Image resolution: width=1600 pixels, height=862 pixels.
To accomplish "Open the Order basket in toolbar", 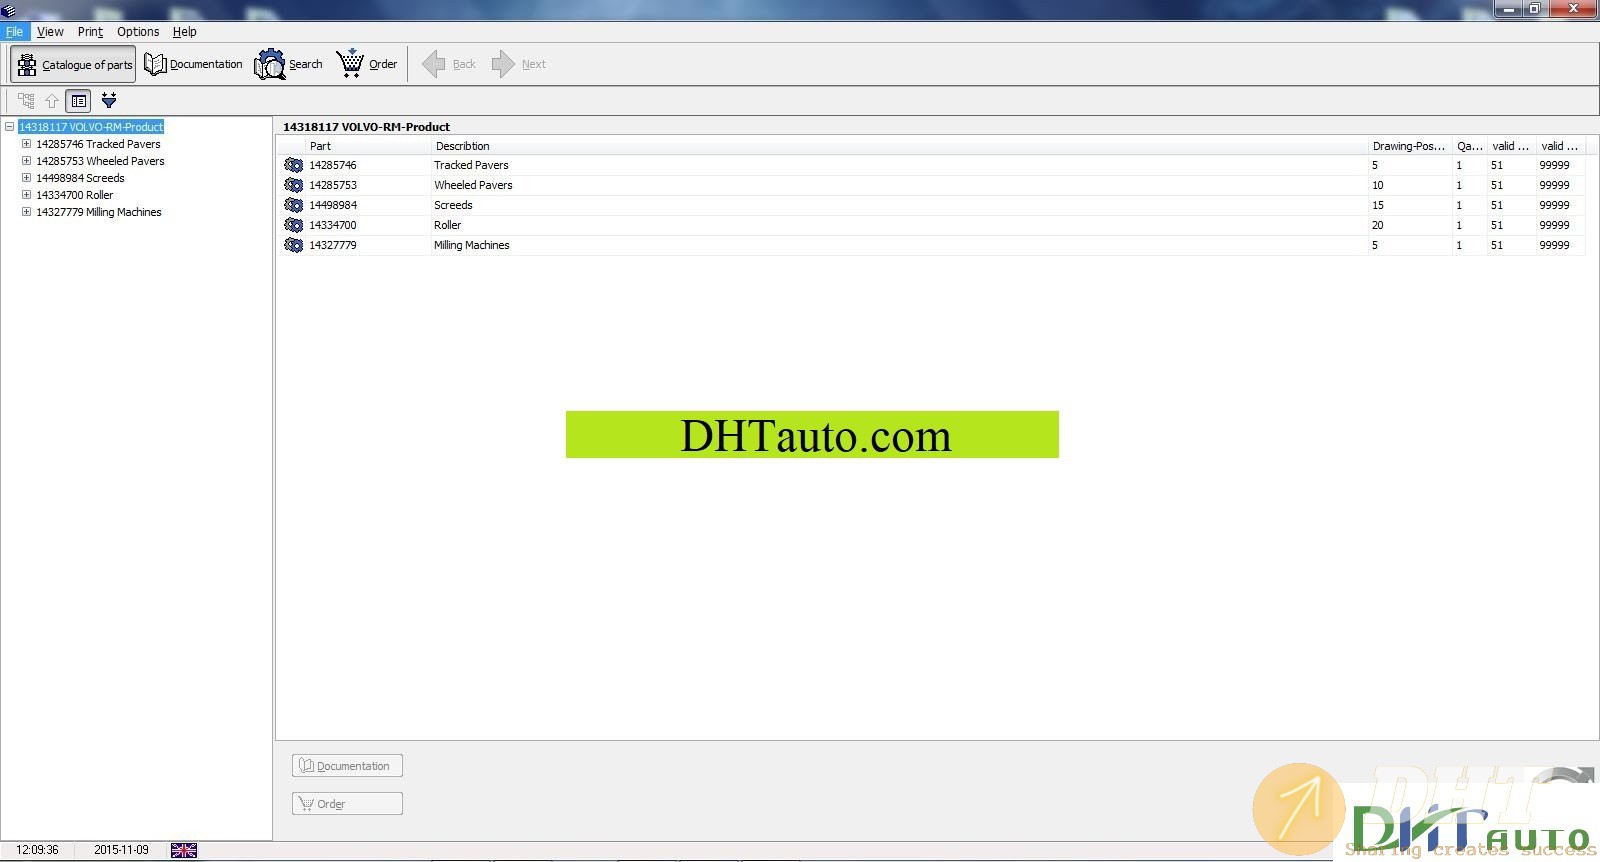I will [367, 64].
